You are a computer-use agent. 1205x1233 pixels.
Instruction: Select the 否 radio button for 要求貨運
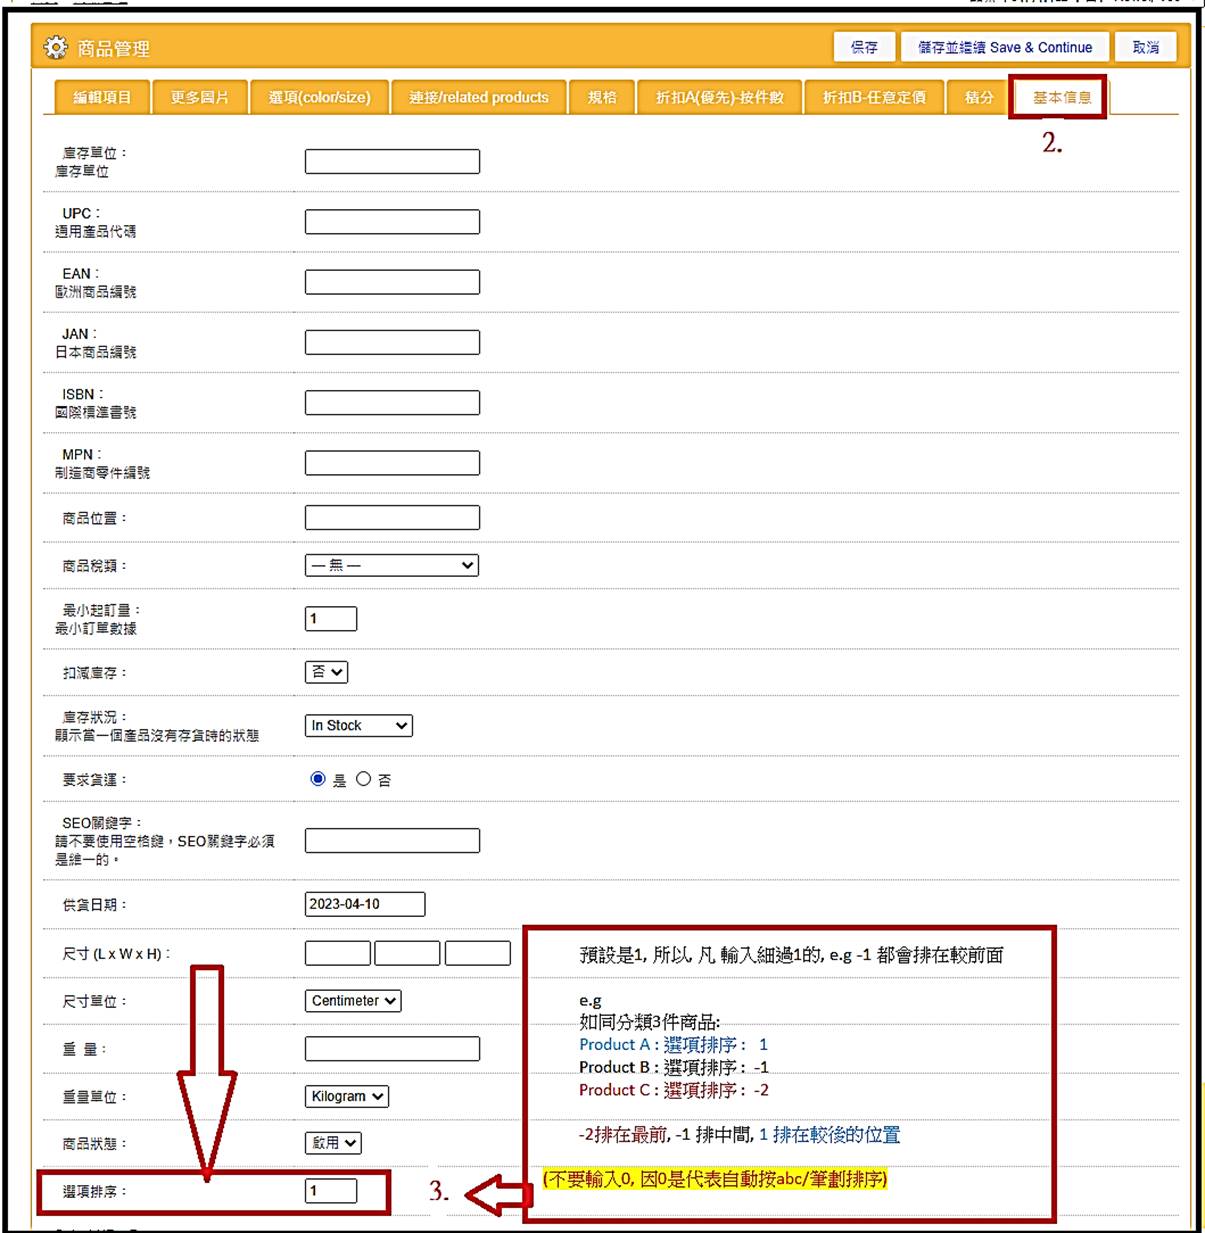tap(363, 779)
